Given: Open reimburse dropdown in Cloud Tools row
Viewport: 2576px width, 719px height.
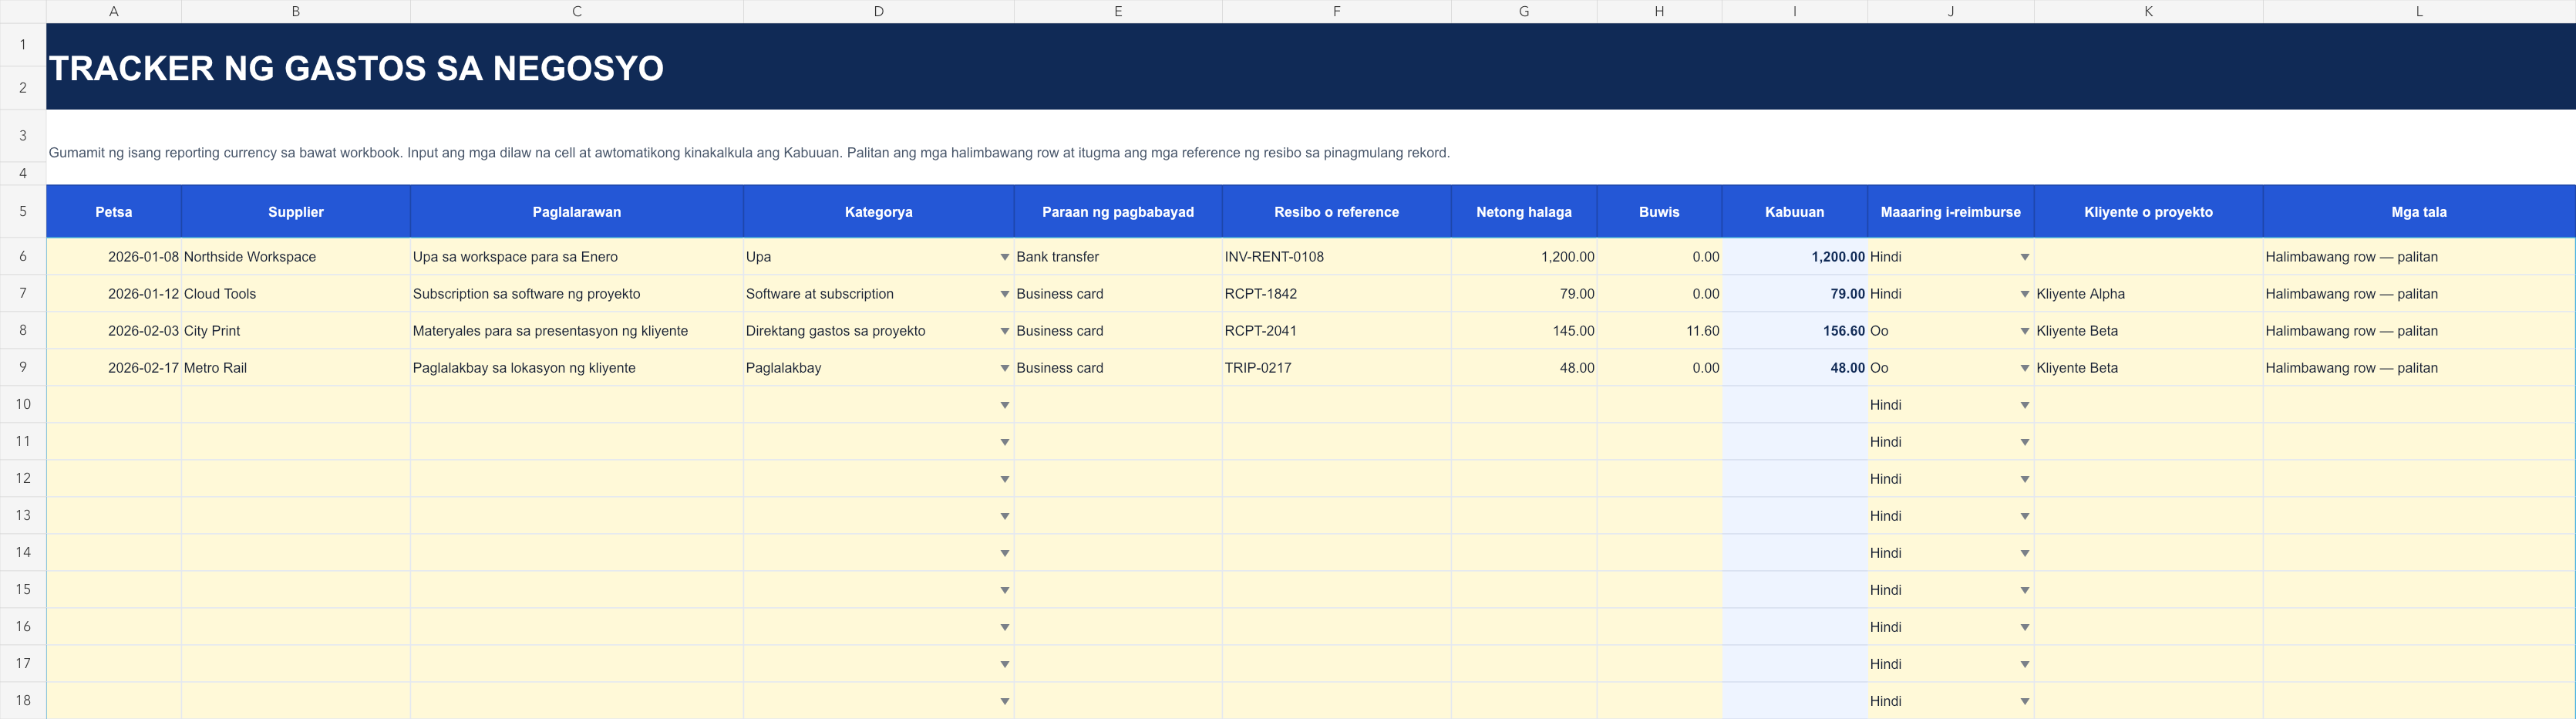Looking at the screenshot, I should pos(2024,294).
